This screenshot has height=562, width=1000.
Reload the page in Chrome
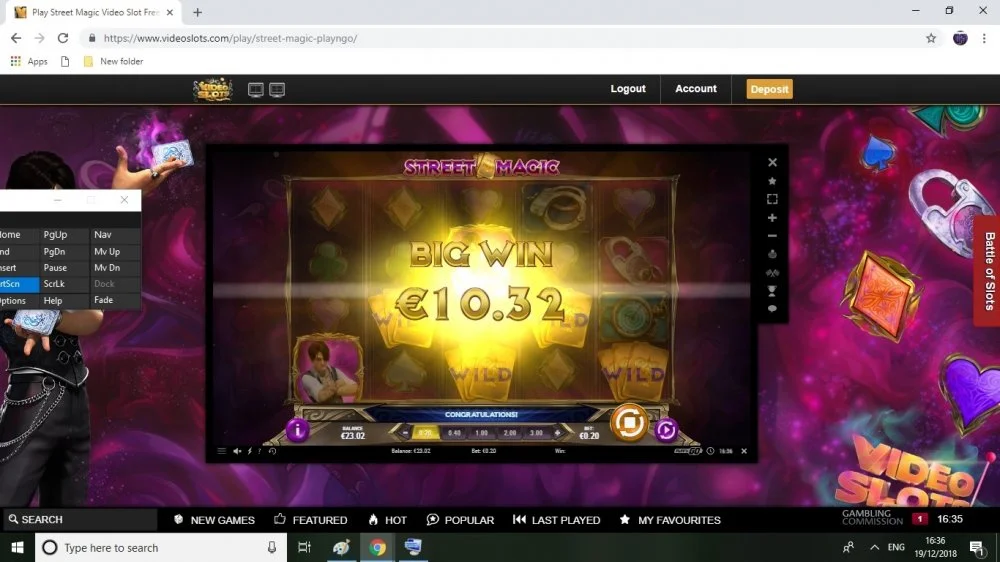tap(62, 38)
